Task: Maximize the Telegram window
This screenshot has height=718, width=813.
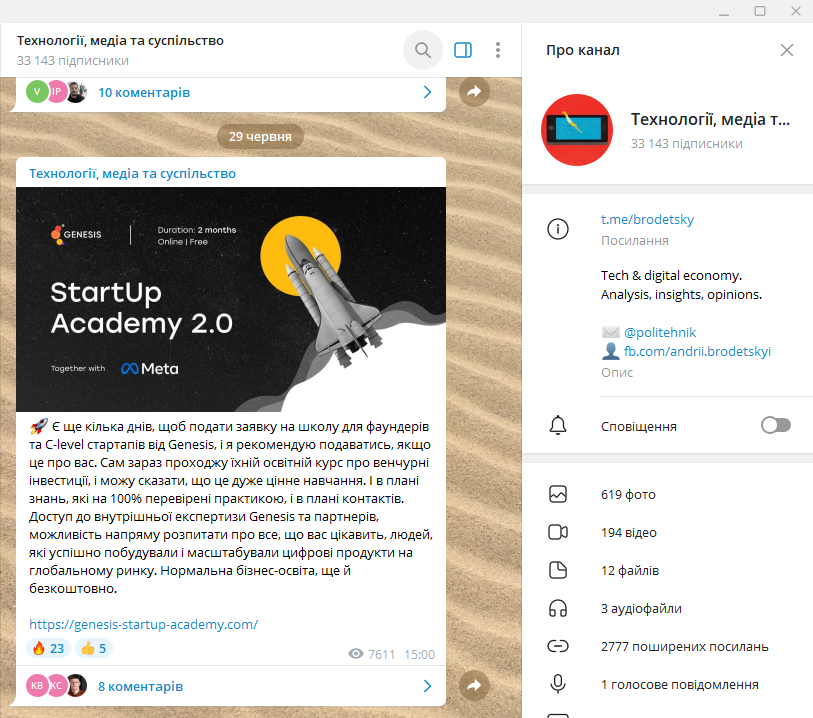Action: coord(760,11)
